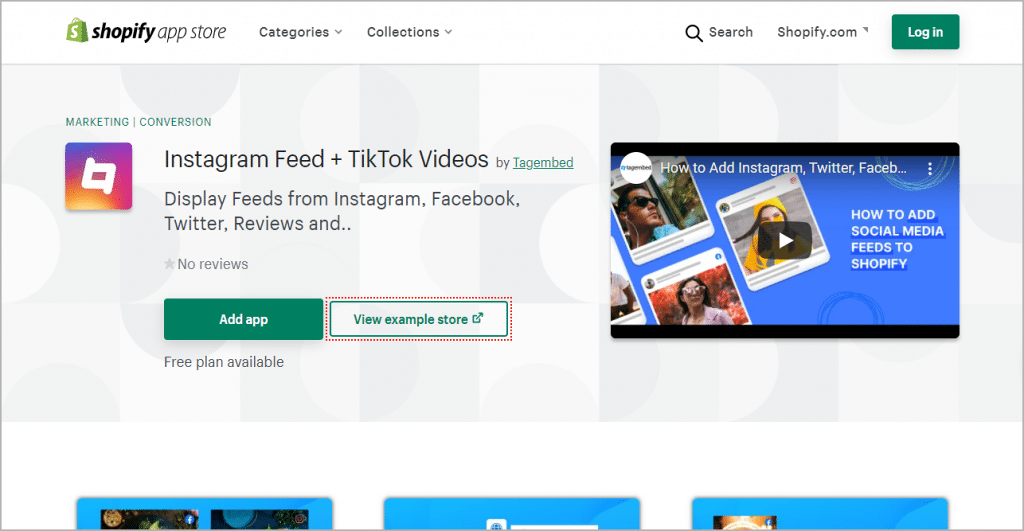Open the Marketing category link
The image size is (1024, 531).
click(97, 122)
